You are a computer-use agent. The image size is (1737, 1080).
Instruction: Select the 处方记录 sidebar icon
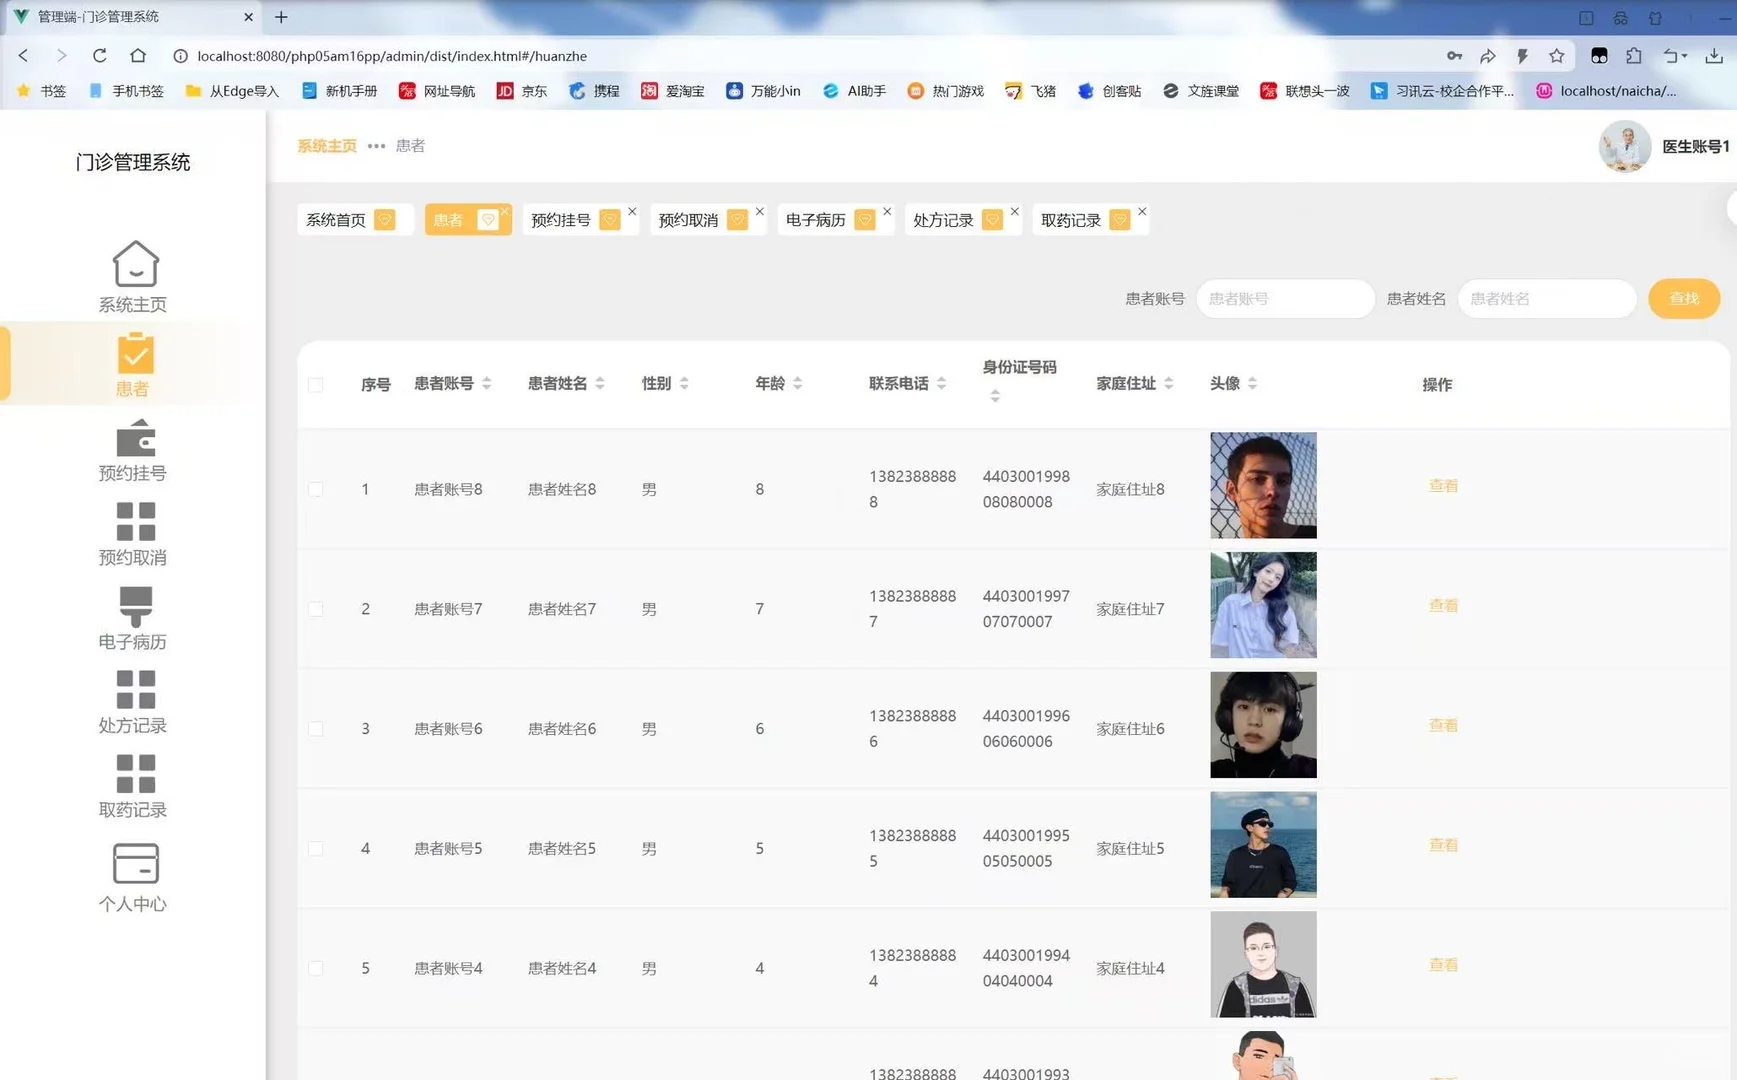click(133, 689)
